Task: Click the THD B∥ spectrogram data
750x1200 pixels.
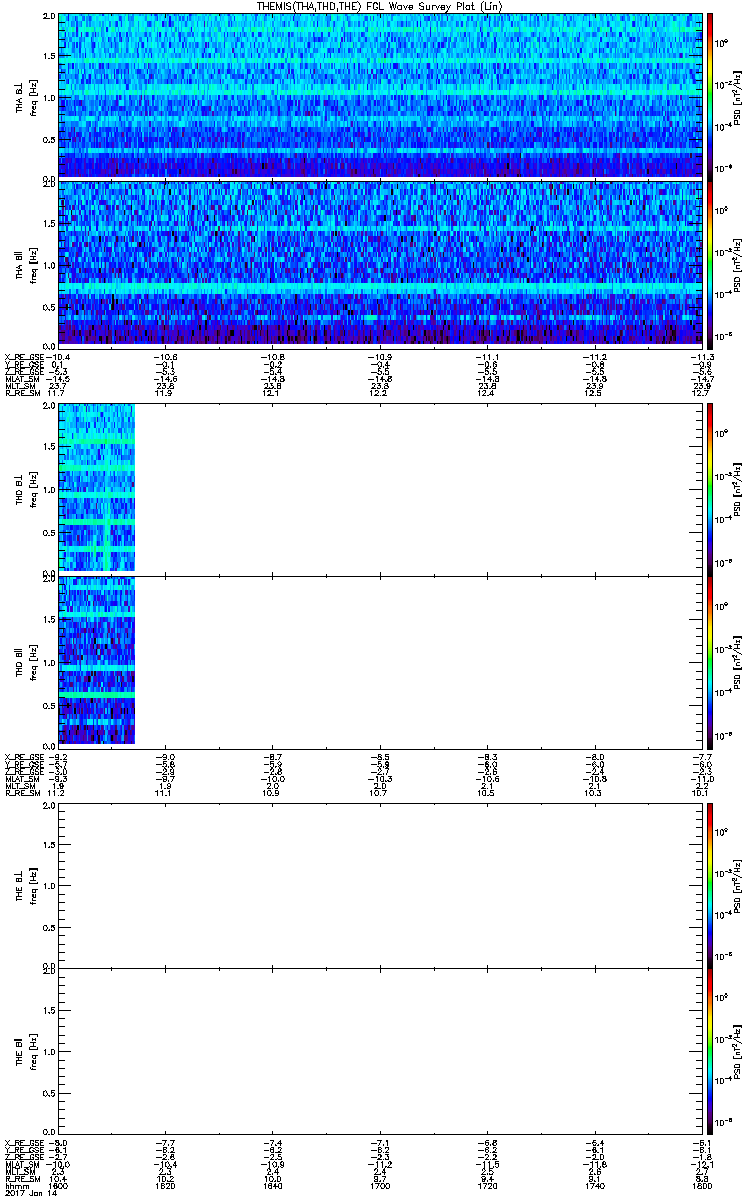Action: tap(97, 660)
